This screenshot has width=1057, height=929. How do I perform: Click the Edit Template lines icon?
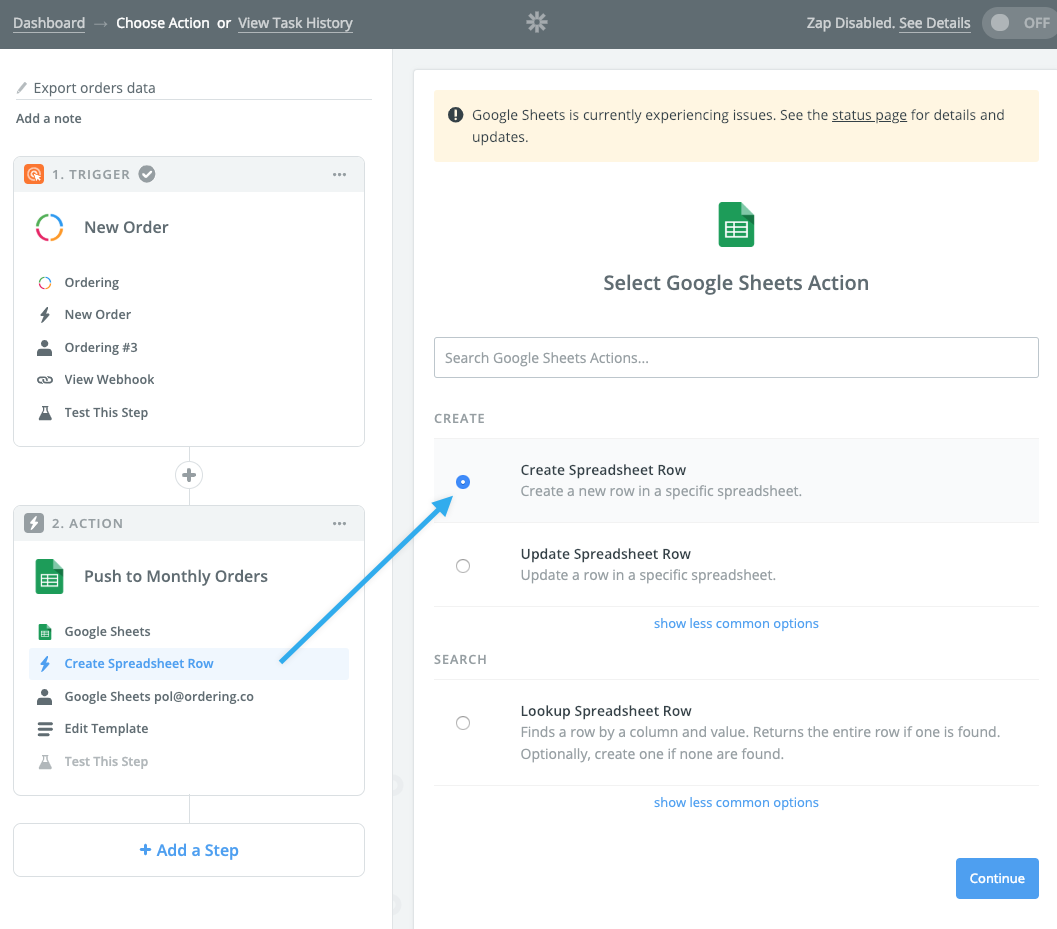44,729
